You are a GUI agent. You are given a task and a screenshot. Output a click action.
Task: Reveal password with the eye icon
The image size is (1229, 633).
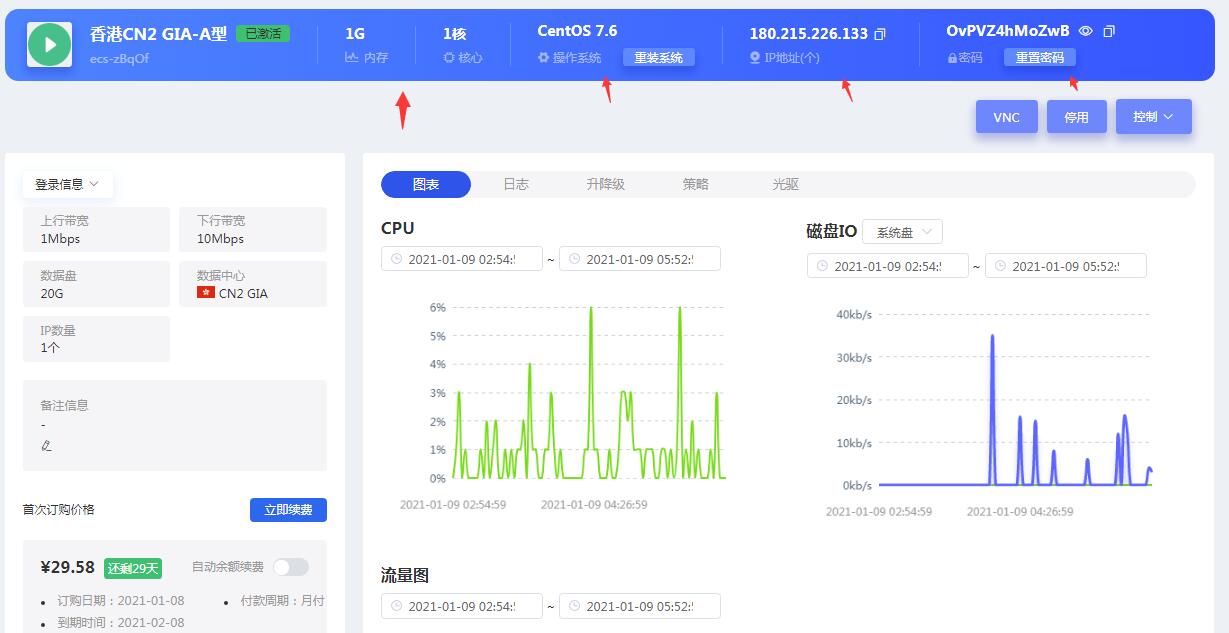pyautogui.click(x=1086, y=31)
